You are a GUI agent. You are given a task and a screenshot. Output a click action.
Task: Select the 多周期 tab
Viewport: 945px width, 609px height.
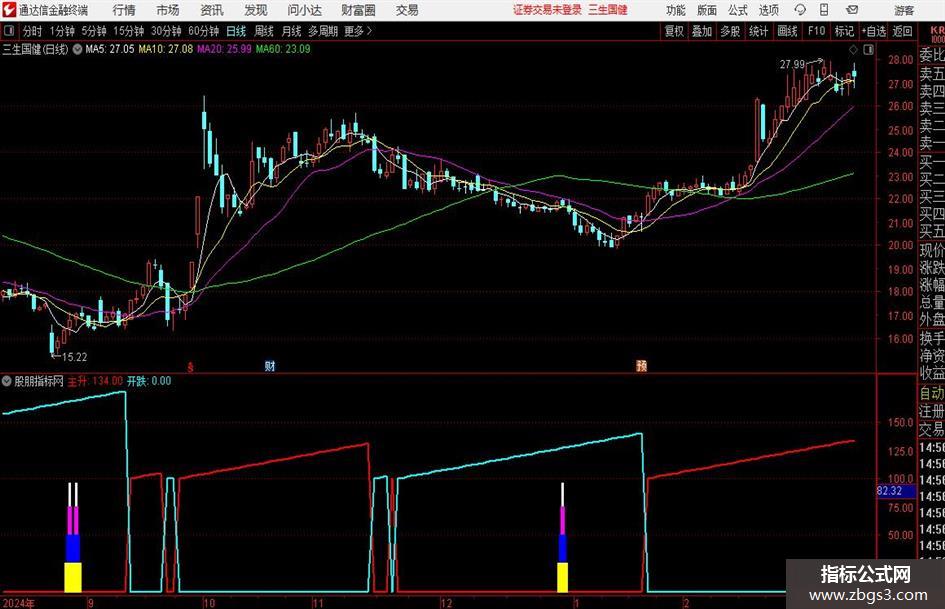pyautogui.click(x=322, y=31)
